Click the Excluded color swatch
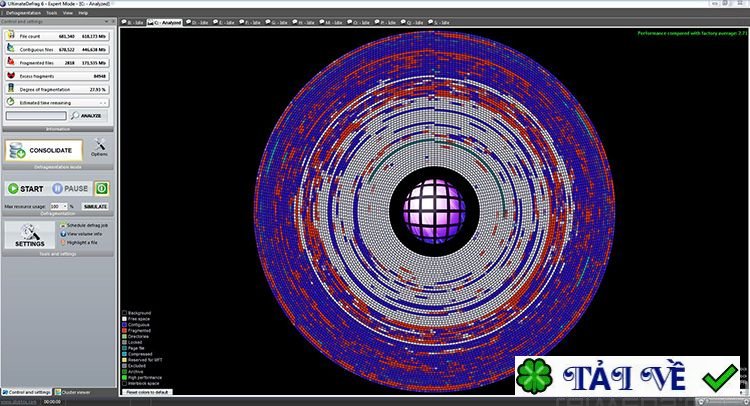The width and height of the screenshot is (750, 406). click(125, 366)
